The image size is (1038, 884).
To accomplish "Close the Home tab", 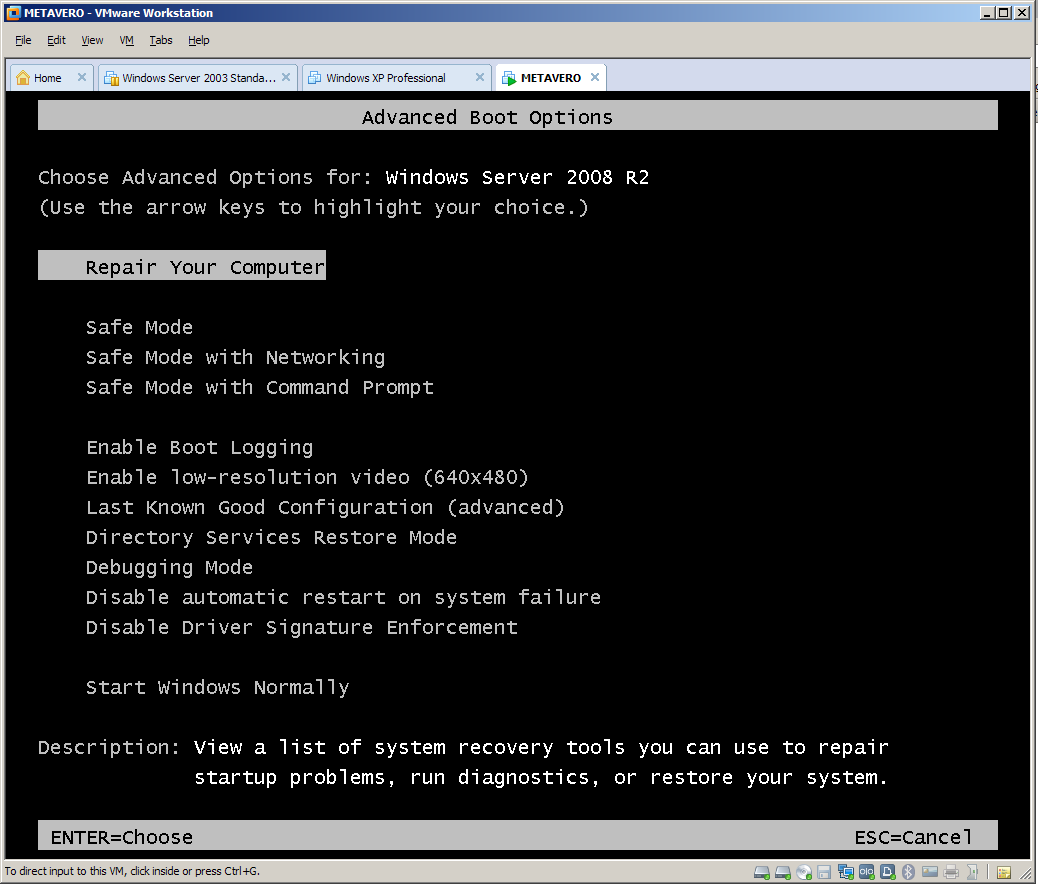I will (x=81, y=77).
